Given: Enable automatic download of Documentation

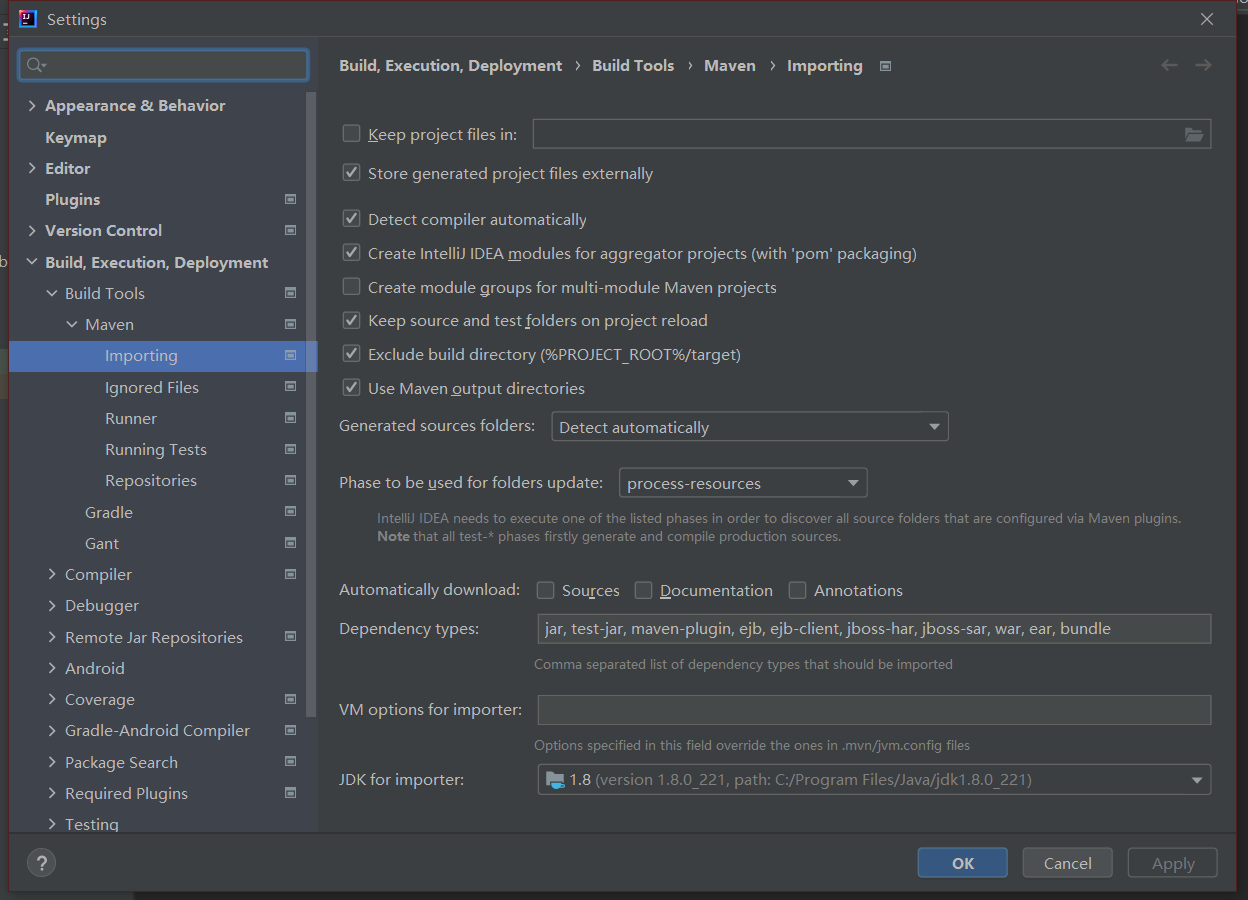Looking at the screenshot, I should click(643, 590).
